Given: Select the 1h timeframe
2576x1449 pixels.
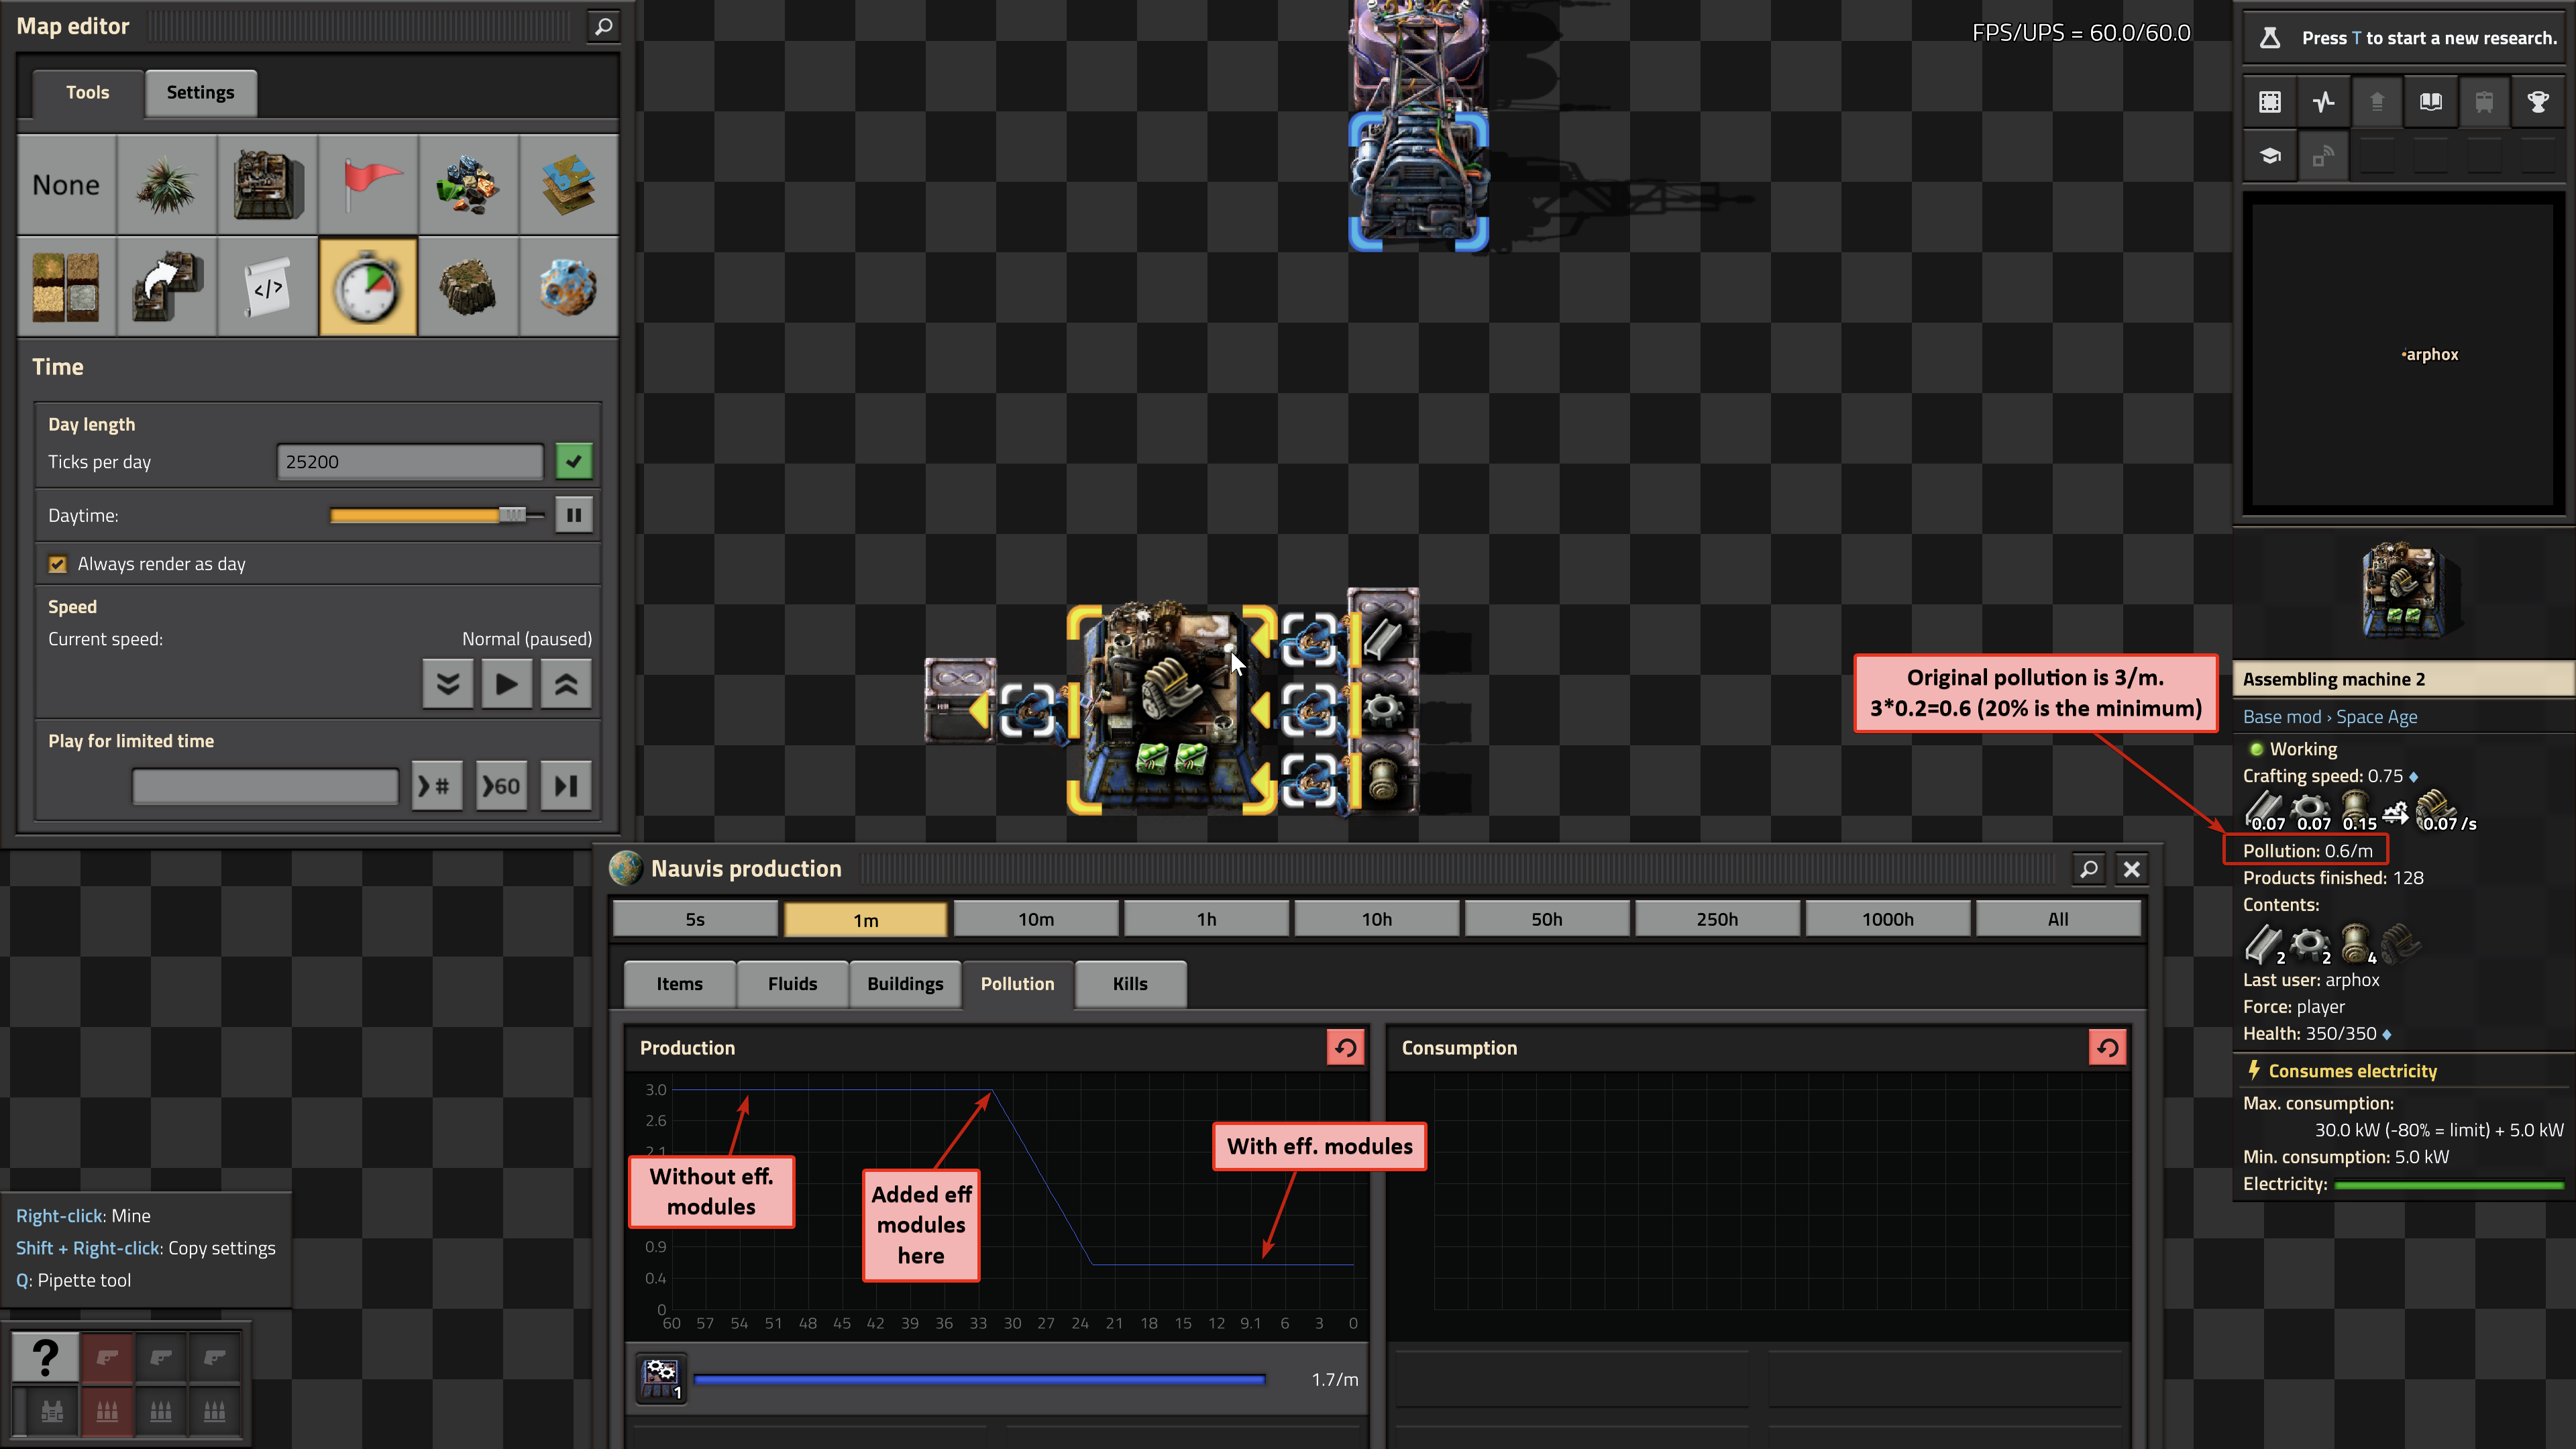Looking at the screenshot, I should [x=1207, y=919].
